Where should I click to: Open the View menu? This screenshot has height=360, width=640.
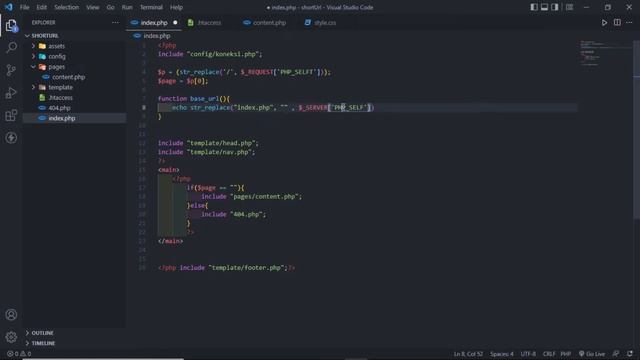coord(93,7)
